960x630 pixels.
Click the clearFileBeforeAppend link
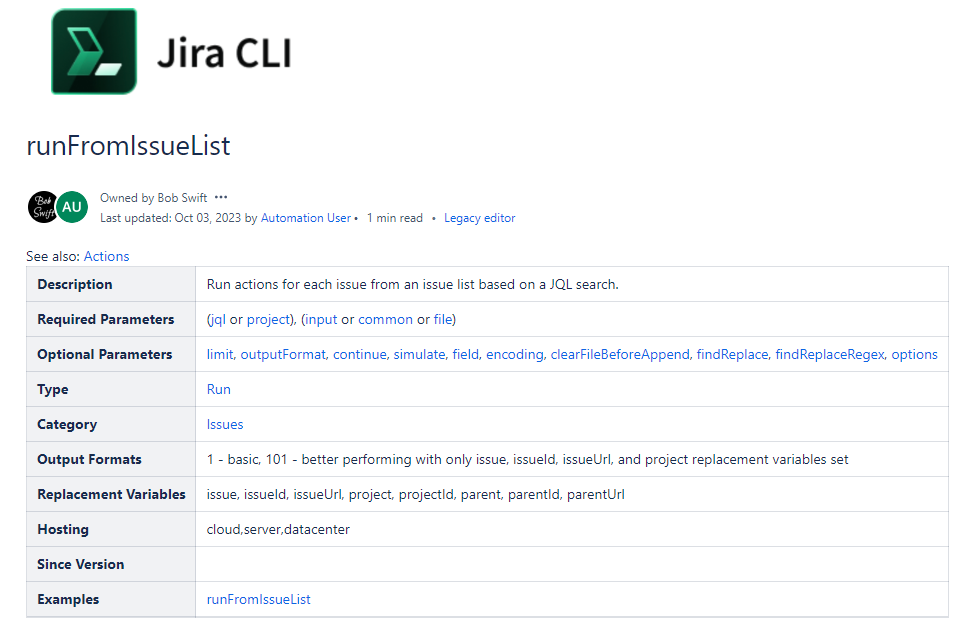620,354
